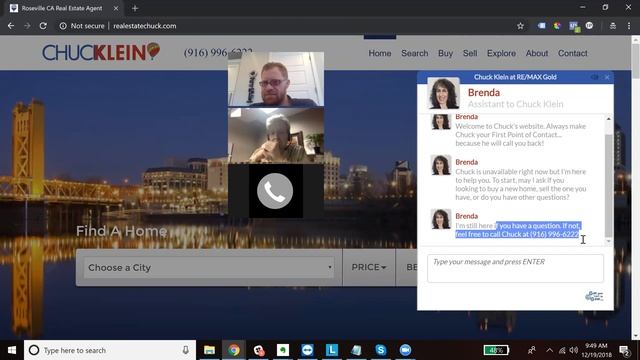Open the network icon in system tray

coord(562,350)
